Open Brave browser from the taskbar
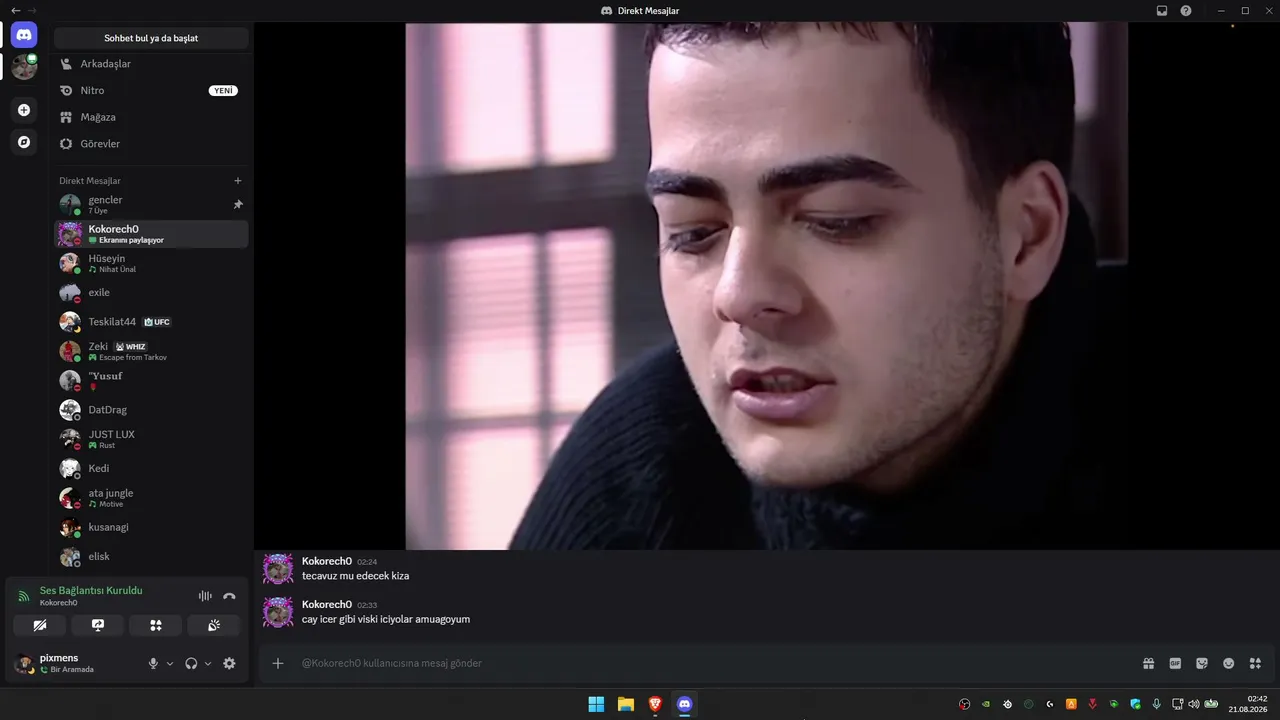 coord(655,704)
